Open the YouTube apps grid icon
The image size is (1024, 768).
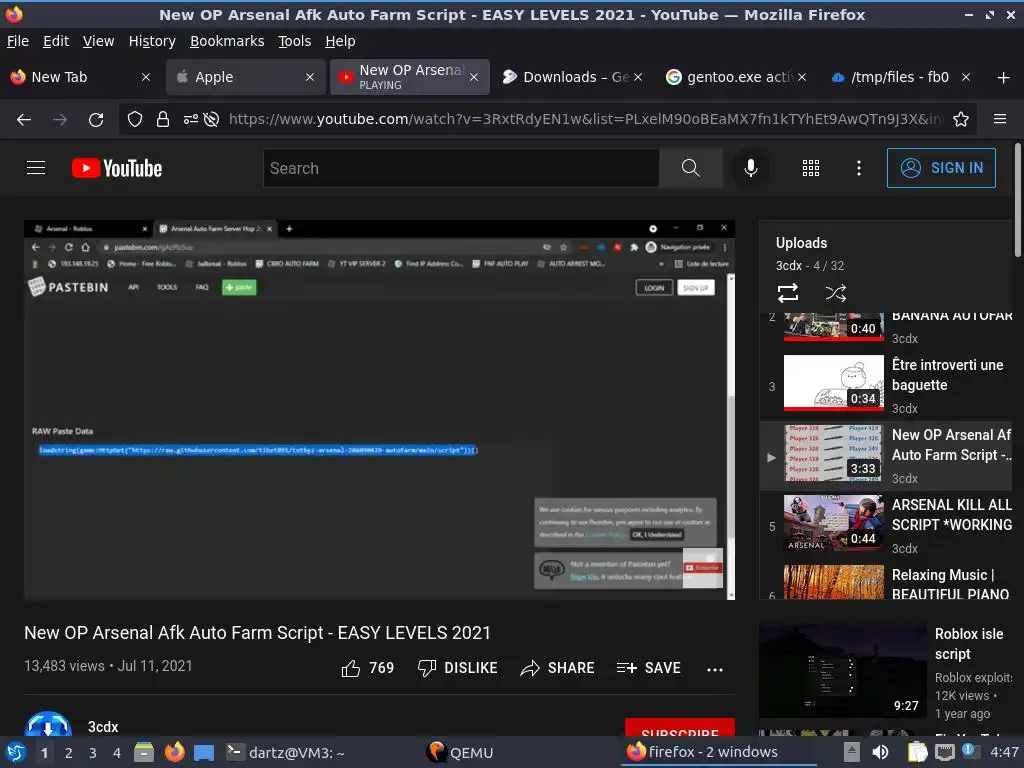810,168
